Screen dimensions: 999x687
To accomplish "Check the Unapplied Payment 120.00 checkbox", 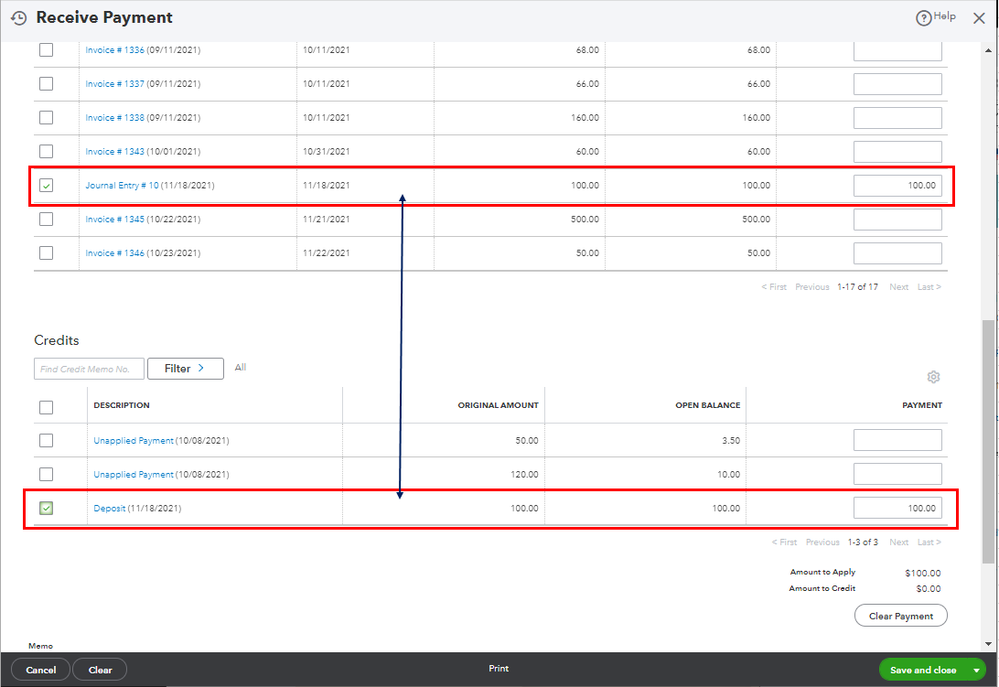I will click(x=46, y=474).
